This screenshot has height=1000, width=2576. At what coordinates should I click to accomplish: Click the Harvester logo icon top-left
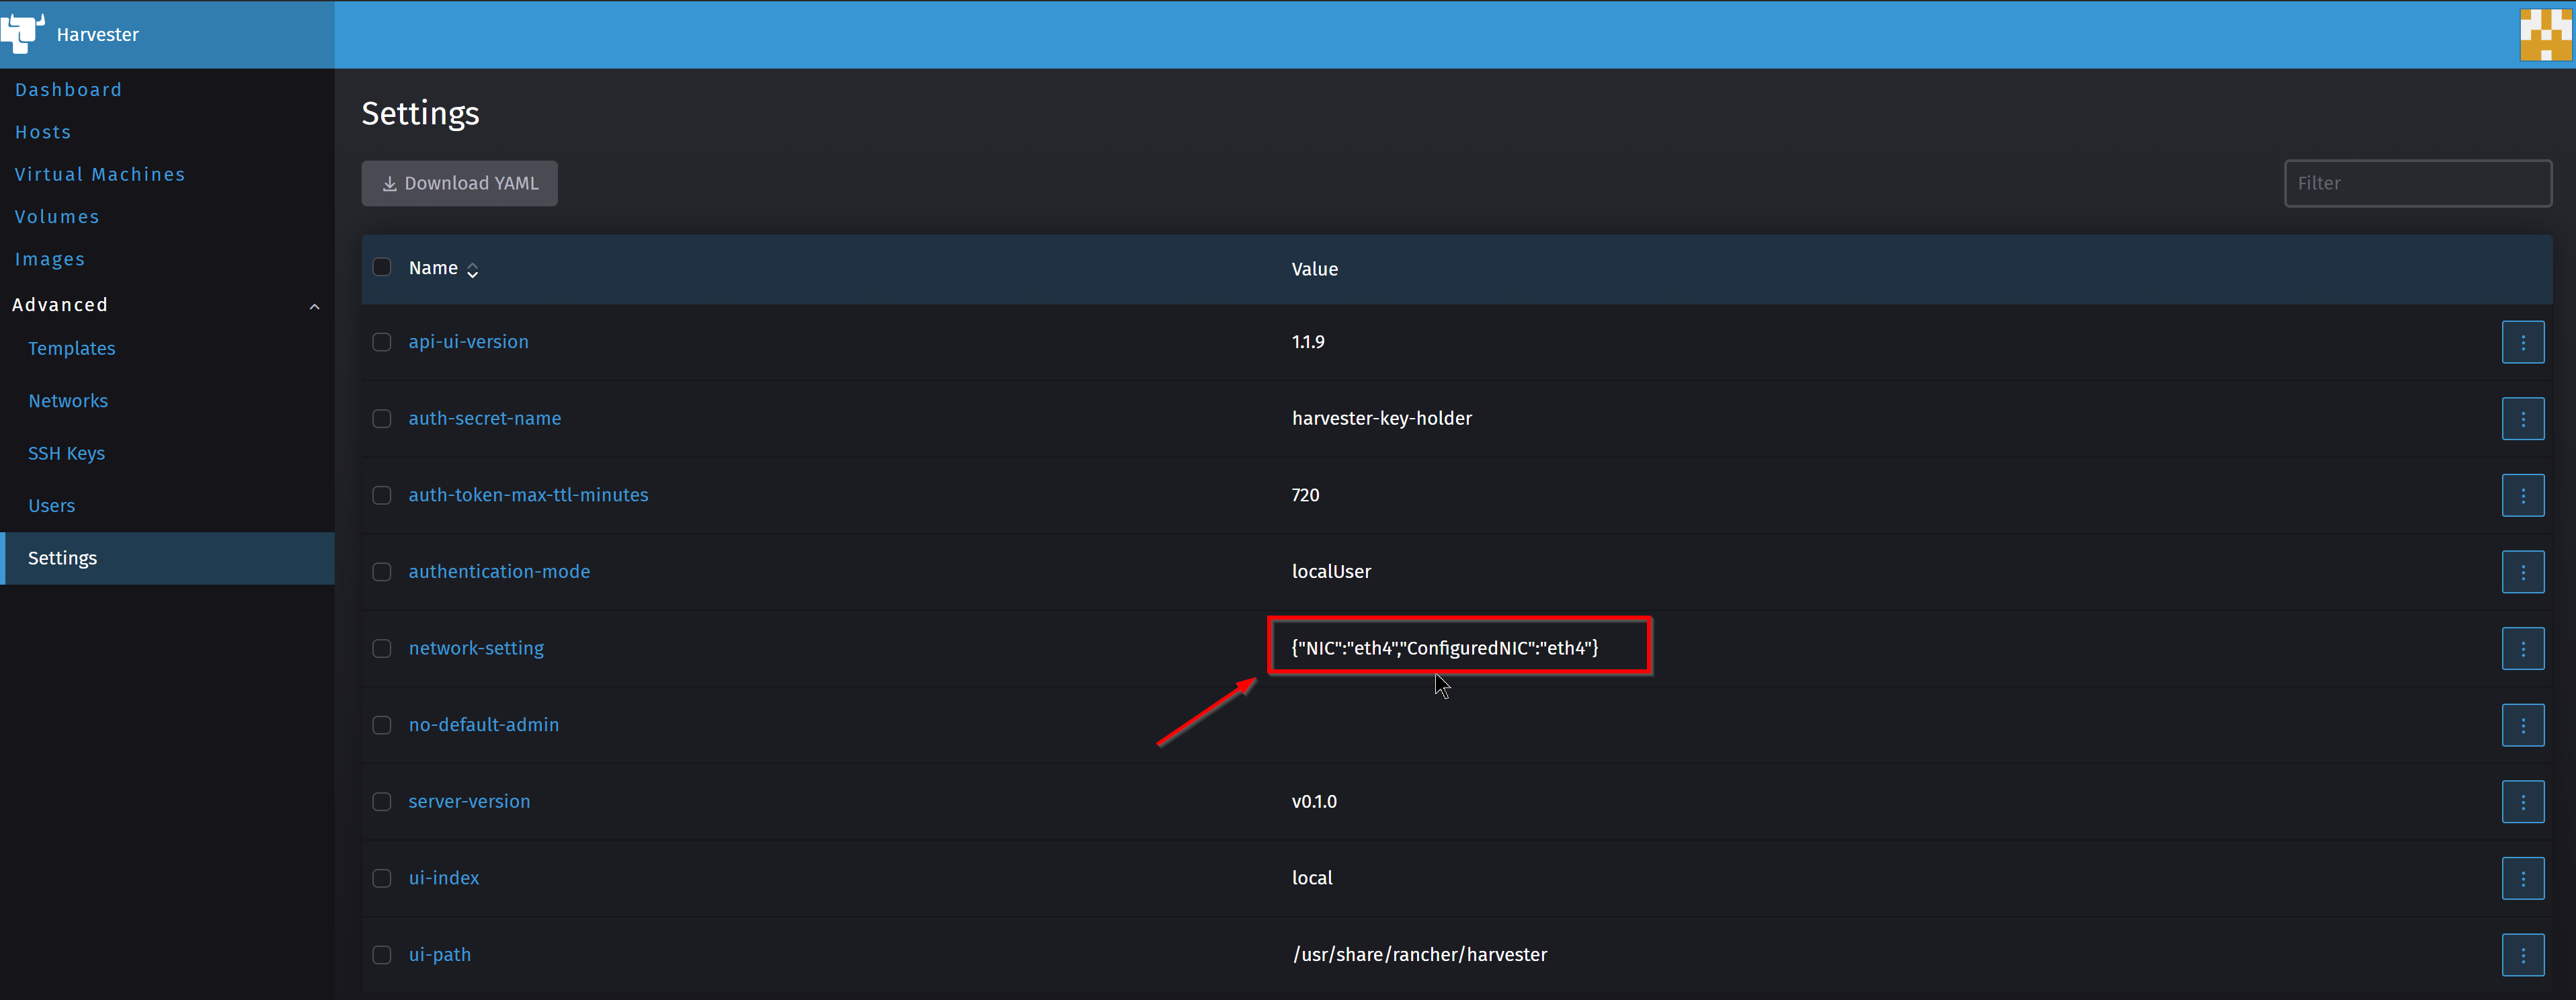pyautogui.click(x=25, y=33)
